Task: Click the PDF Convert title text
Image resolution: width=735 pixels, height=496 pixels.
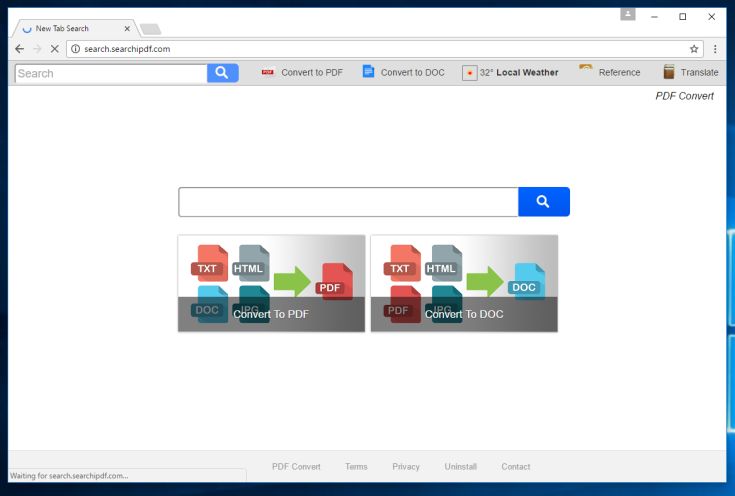Action: (x=684, y=96)
